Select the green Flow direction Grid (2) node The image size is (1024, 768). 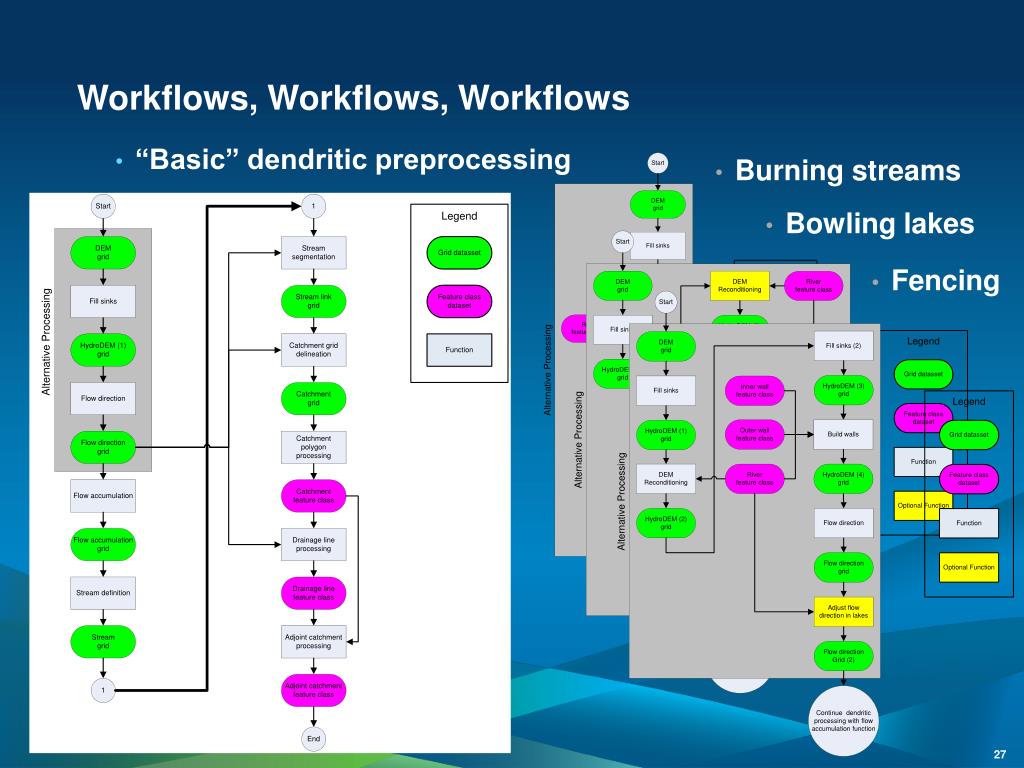(843, 656)
